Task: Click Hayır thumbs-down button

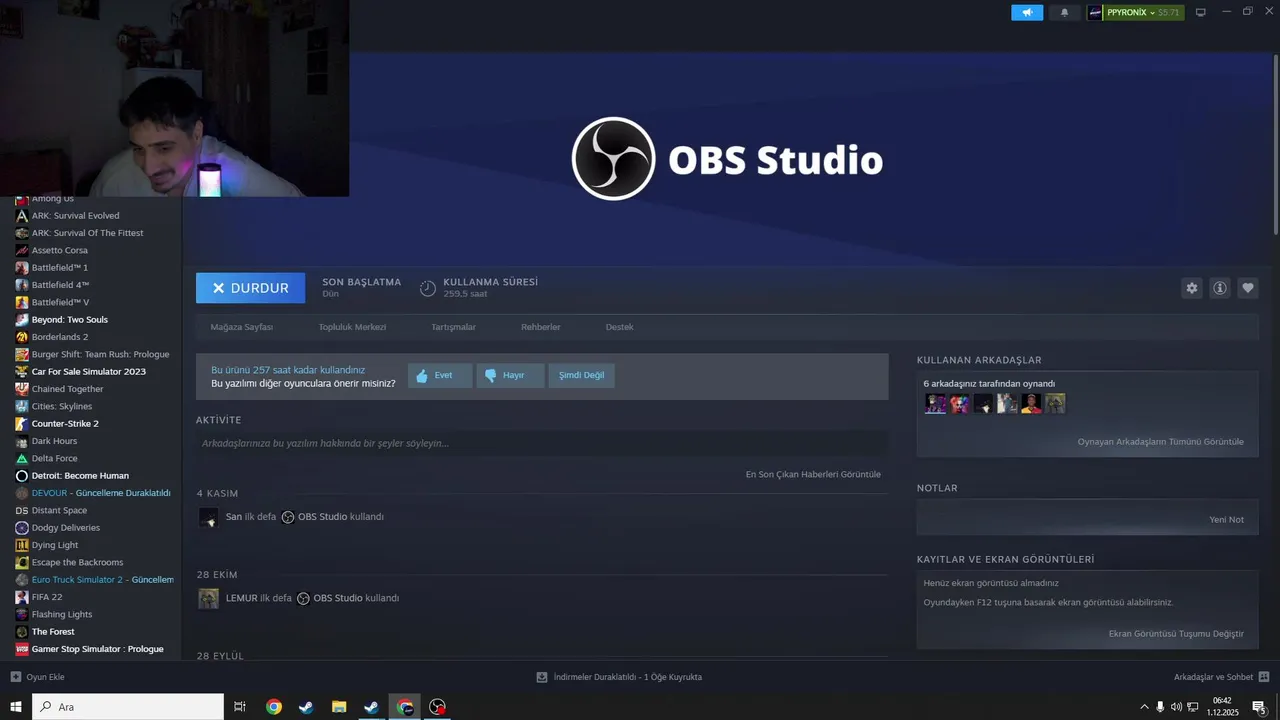Action: click(510, 376)
